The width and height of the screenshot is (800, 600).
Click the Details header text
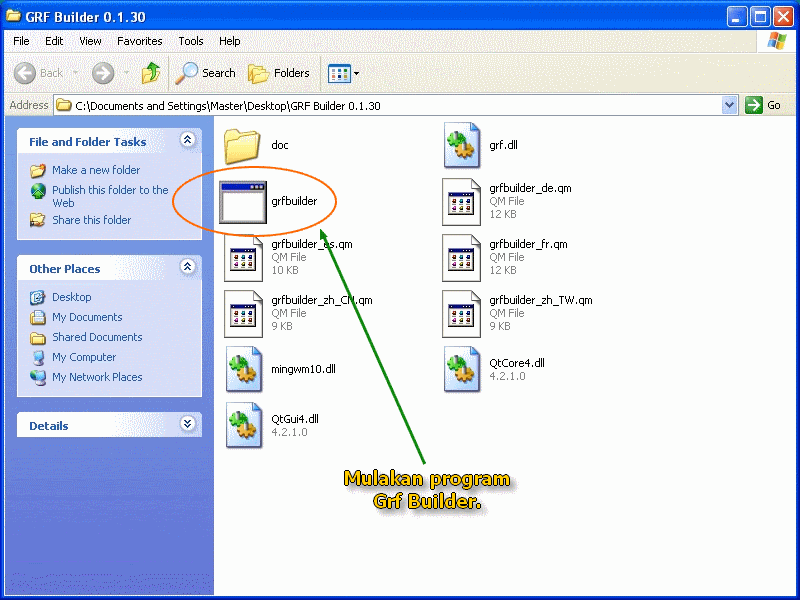coord(48,426)
